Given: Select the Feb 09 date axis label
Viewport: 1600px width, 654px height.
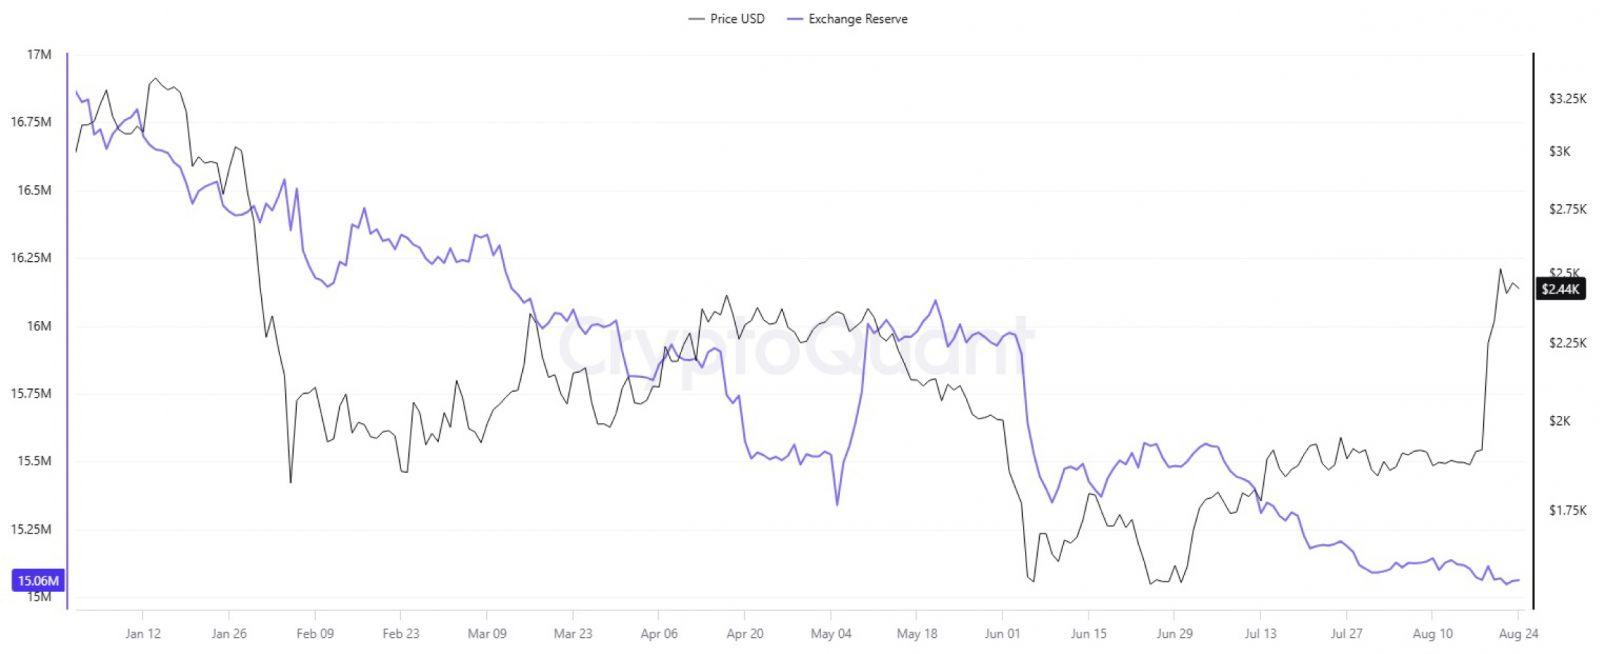Looking at the screenshot, I should click(x=315, y=633).
